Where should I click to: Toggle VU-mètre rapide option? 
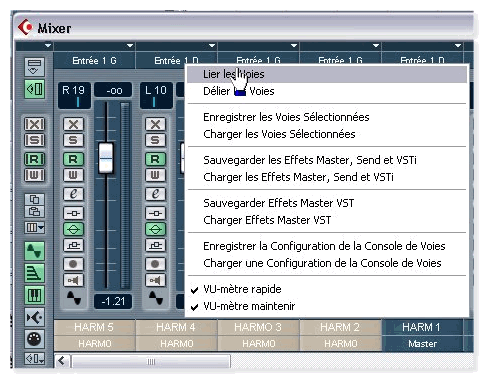(x=242, y=289)
